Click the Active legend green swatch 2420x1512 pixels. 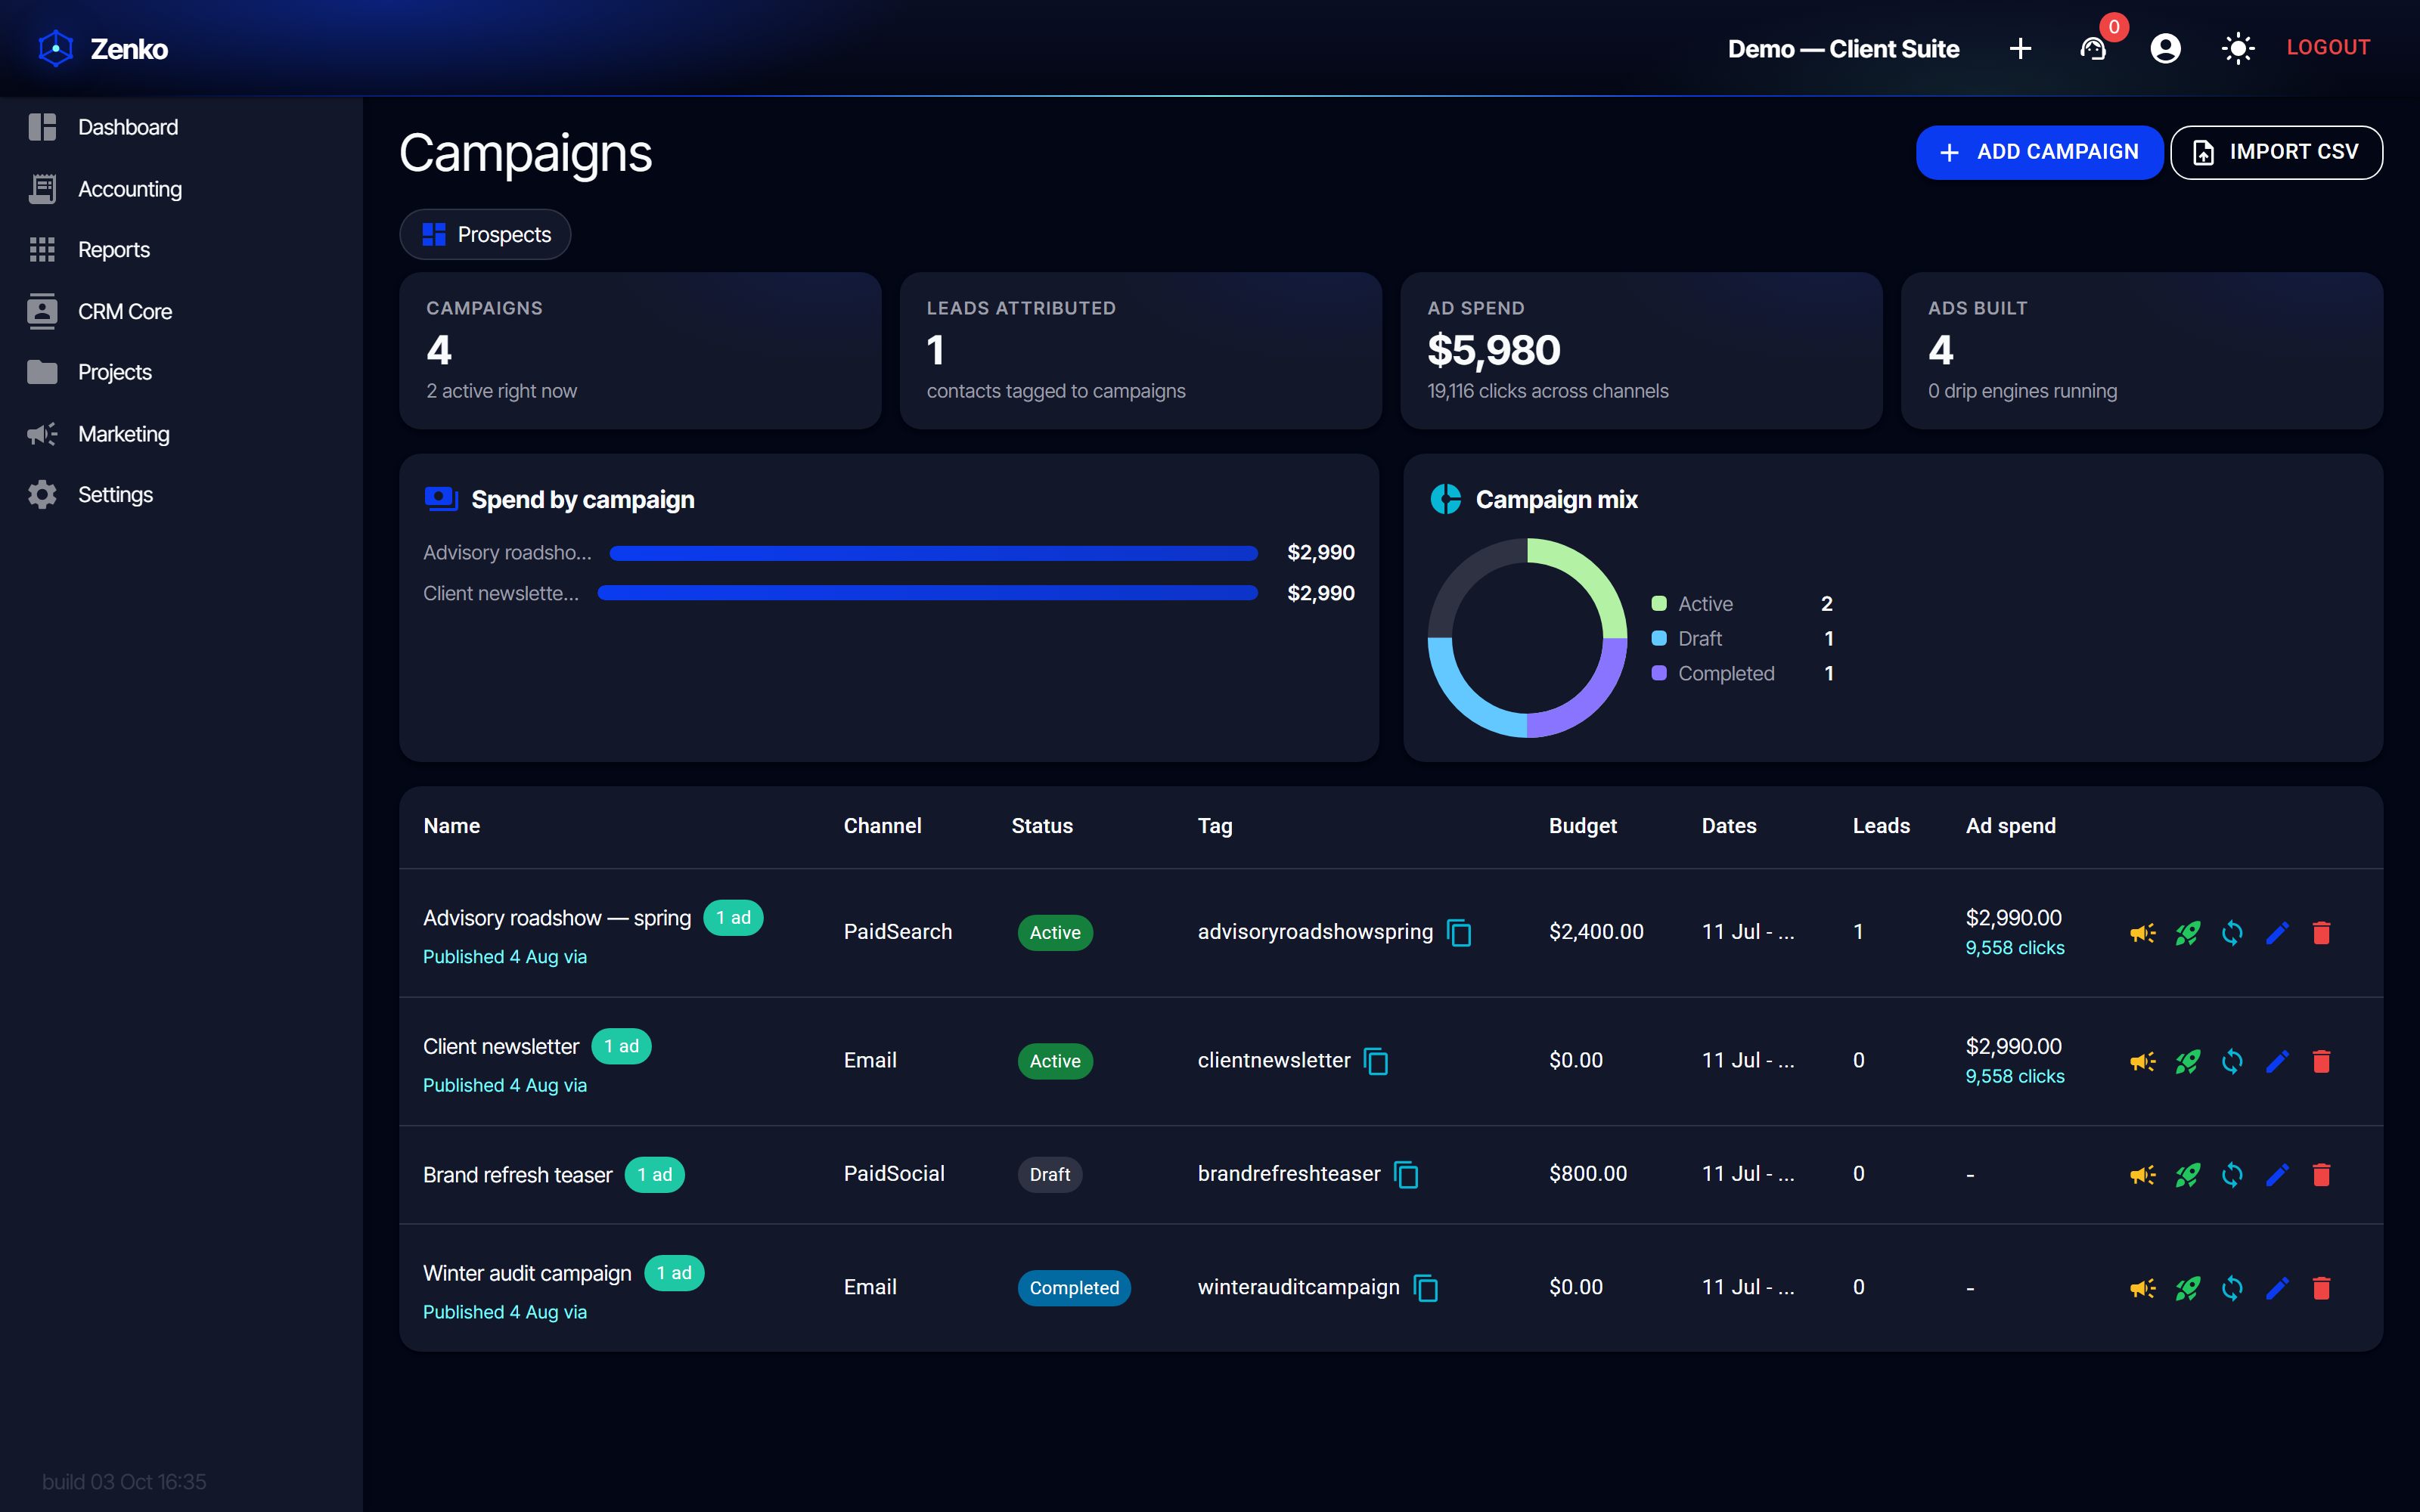(1659, 603)
